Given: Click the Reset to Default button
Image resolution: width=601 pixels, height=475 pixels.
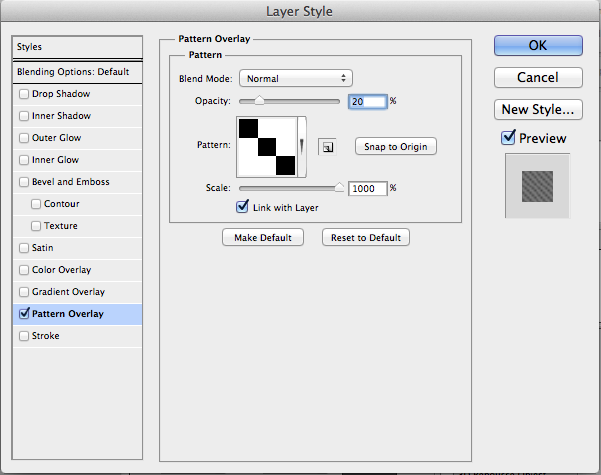Looking at the screenshot, I should tap(366, 238).
